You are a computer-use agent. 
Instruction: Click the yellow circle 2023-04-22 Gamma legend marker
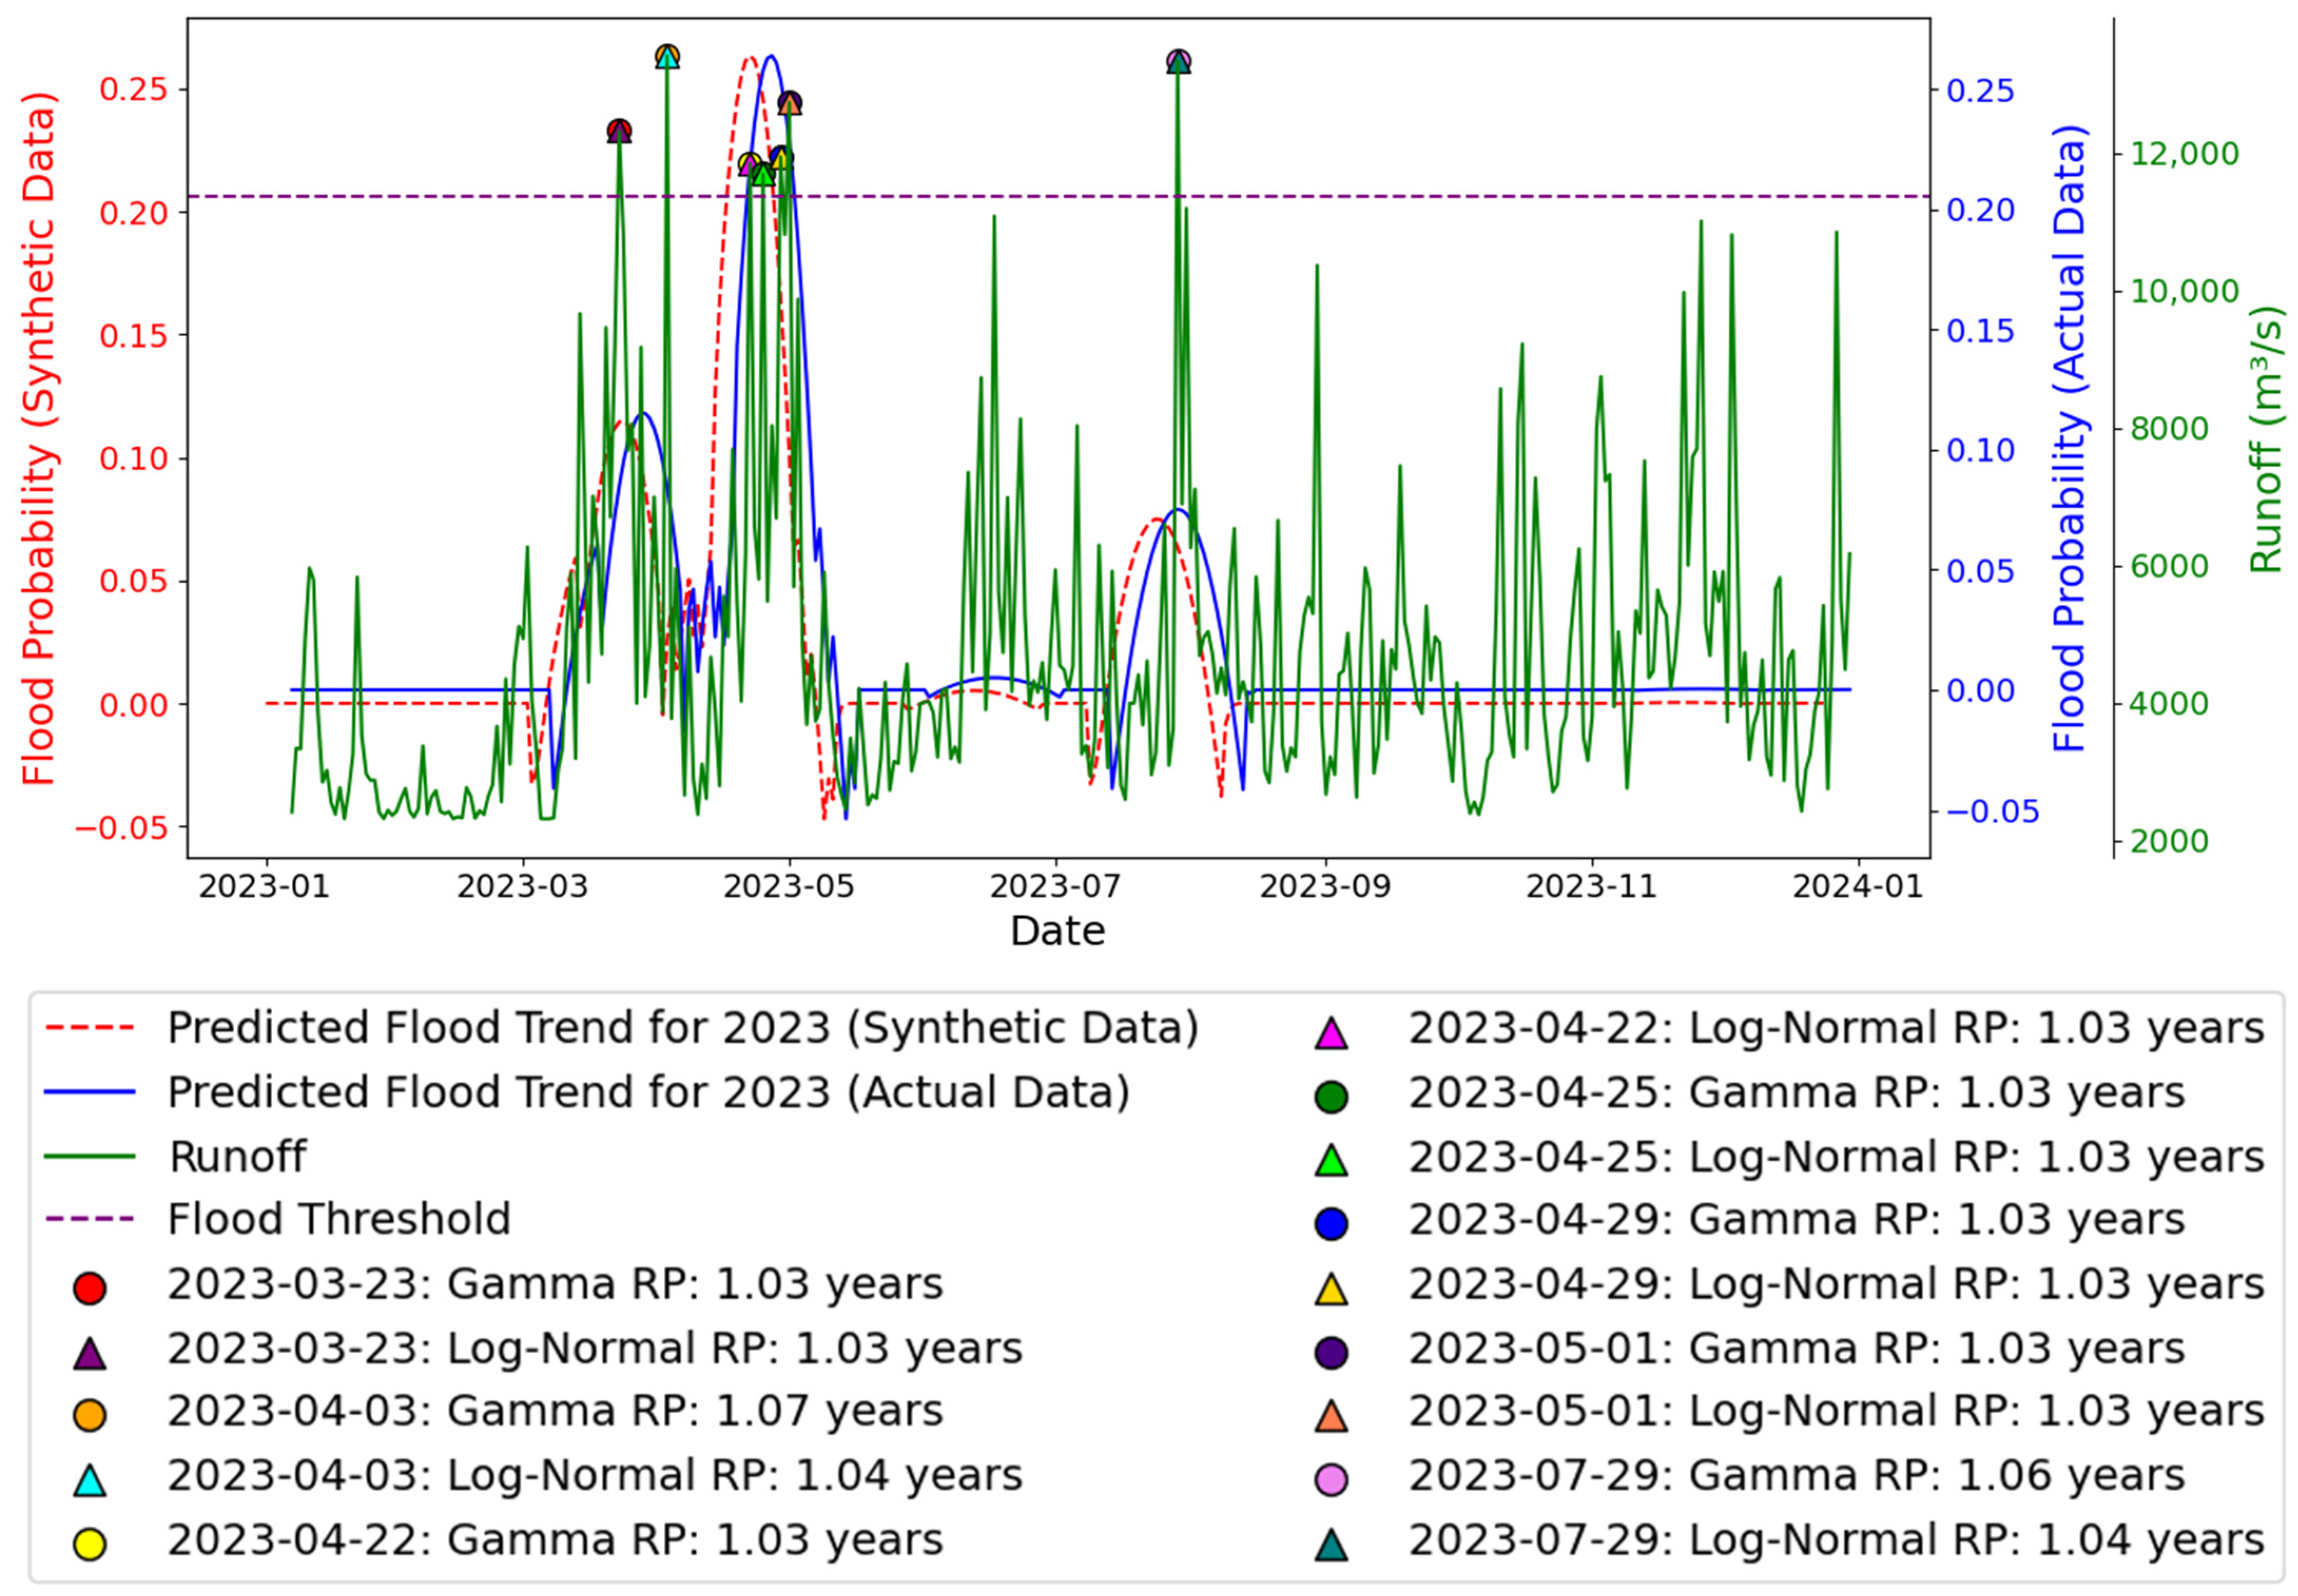89,1543
